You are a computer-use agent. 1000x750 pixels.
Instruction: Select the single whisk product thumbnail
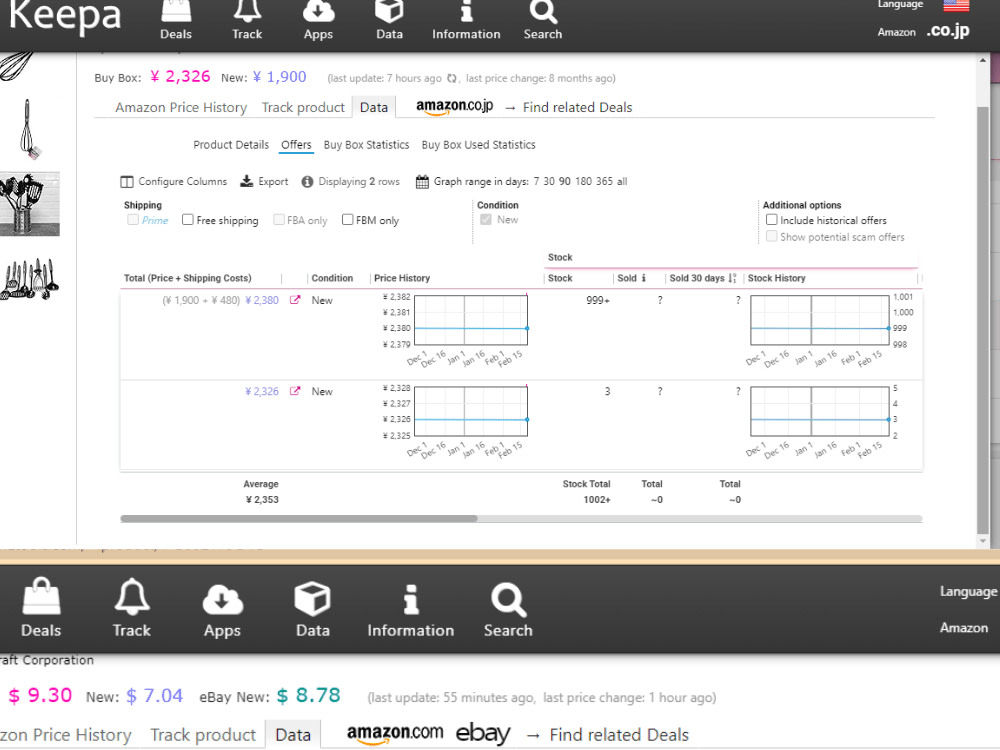(x=29, y=129)
